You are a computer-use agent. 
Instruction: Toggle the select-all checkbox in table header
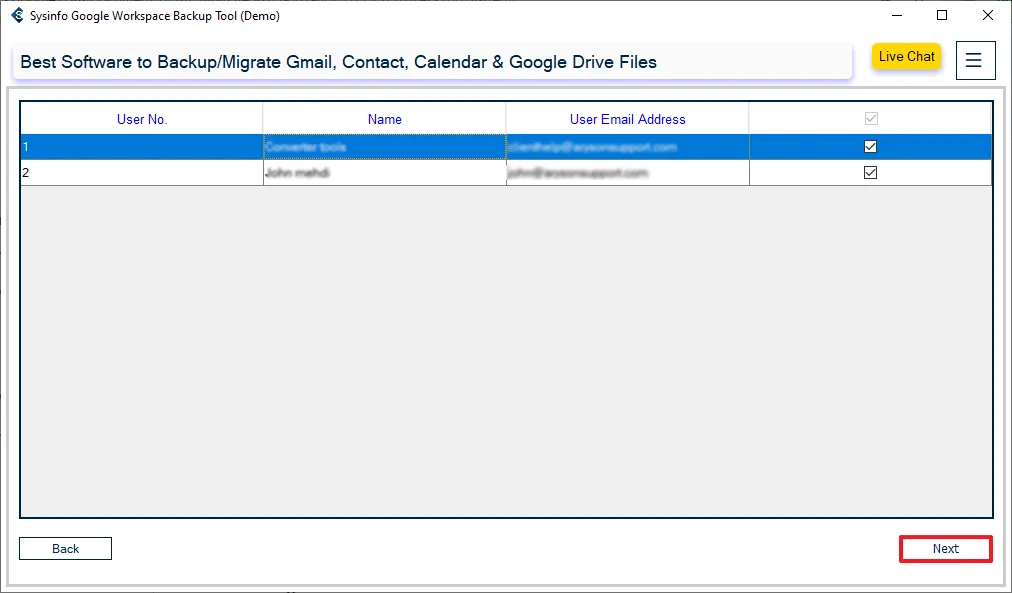click(870, 119)
